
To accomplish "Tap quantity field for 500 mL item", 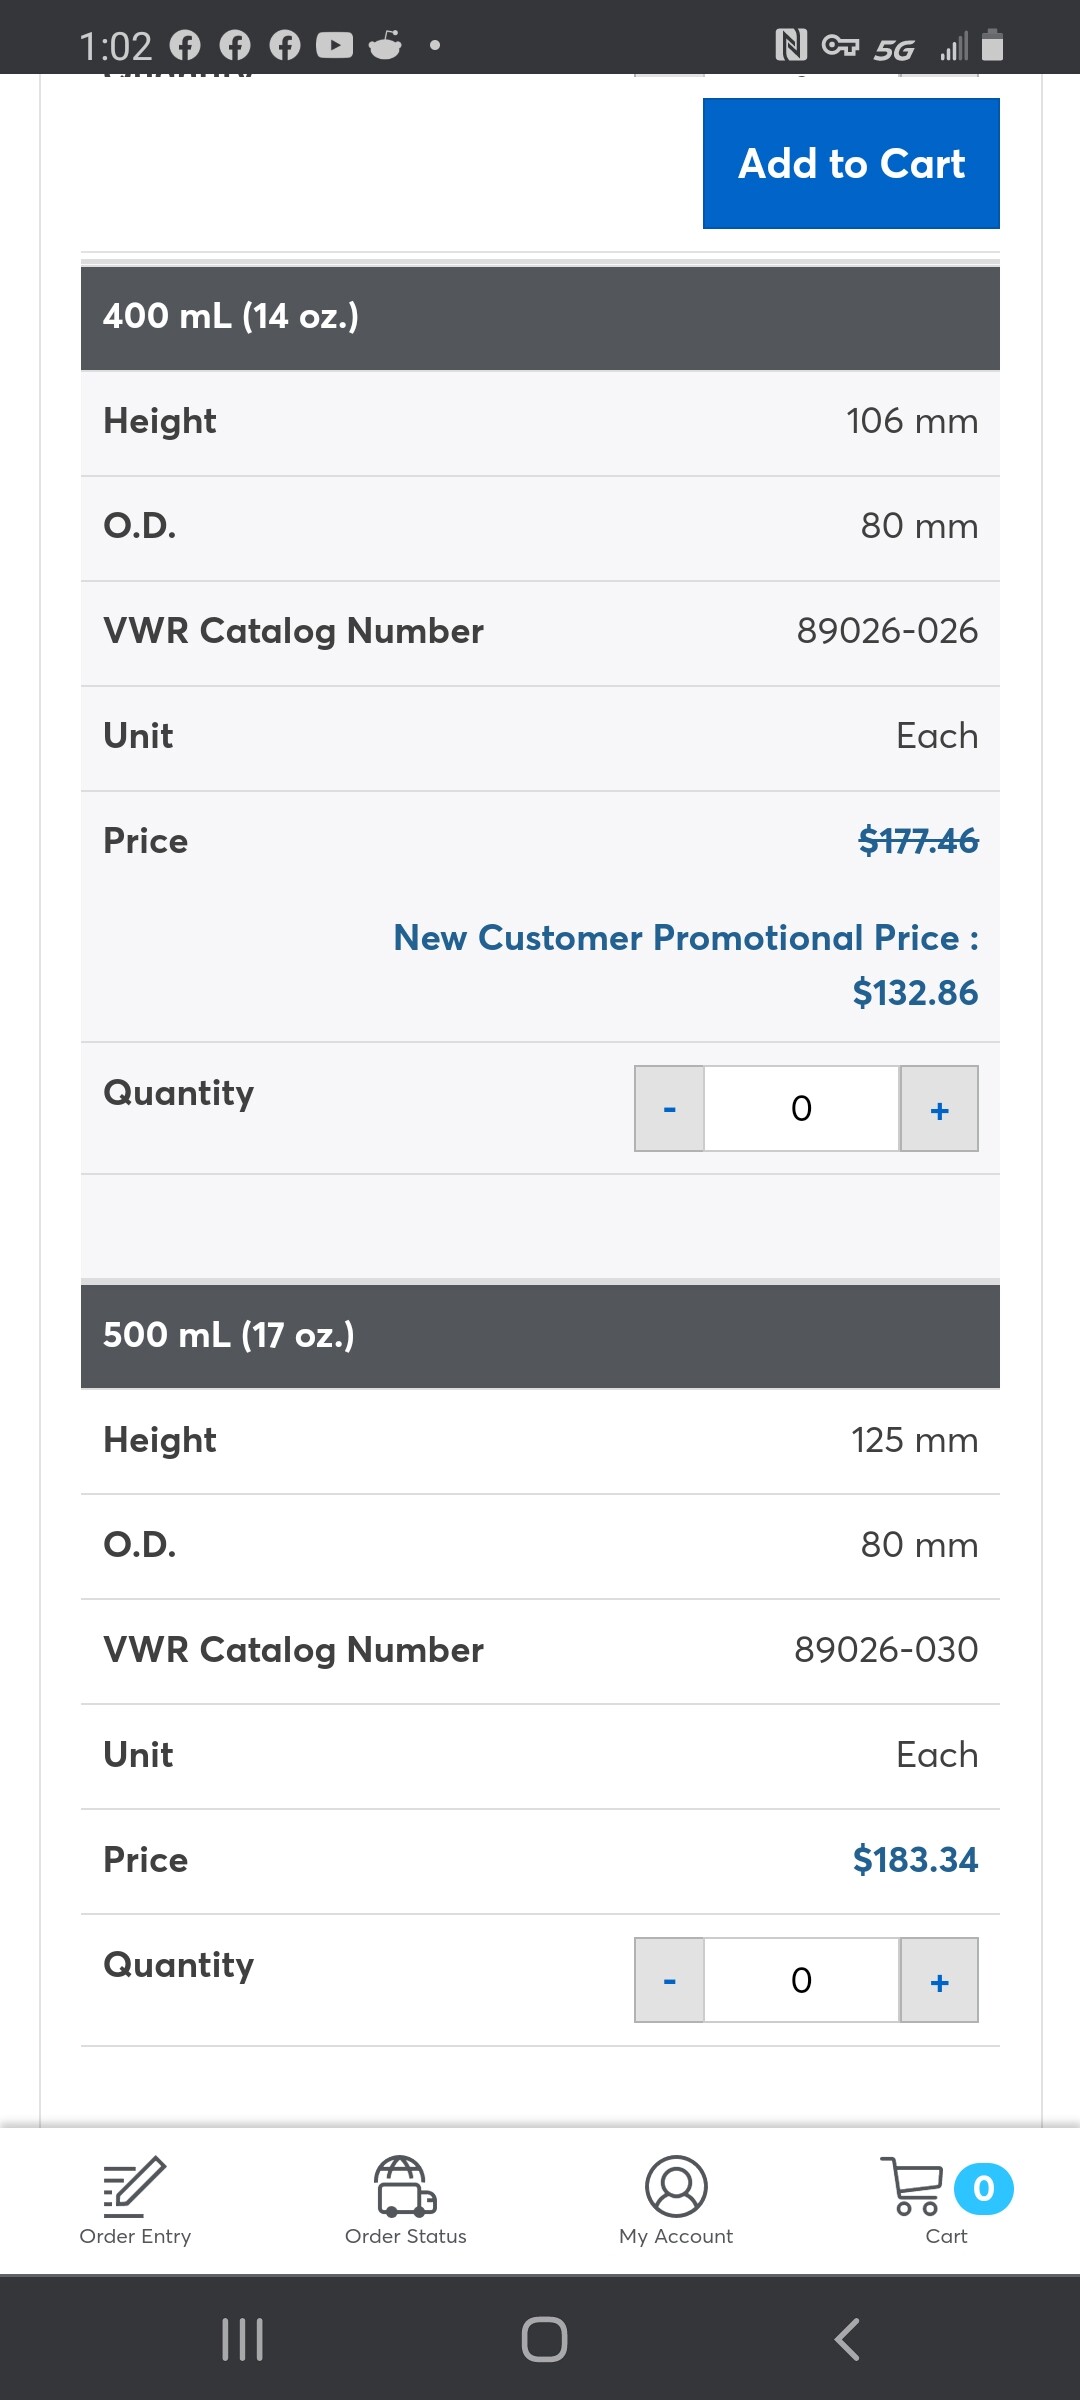I will [x=801, y=1981].
